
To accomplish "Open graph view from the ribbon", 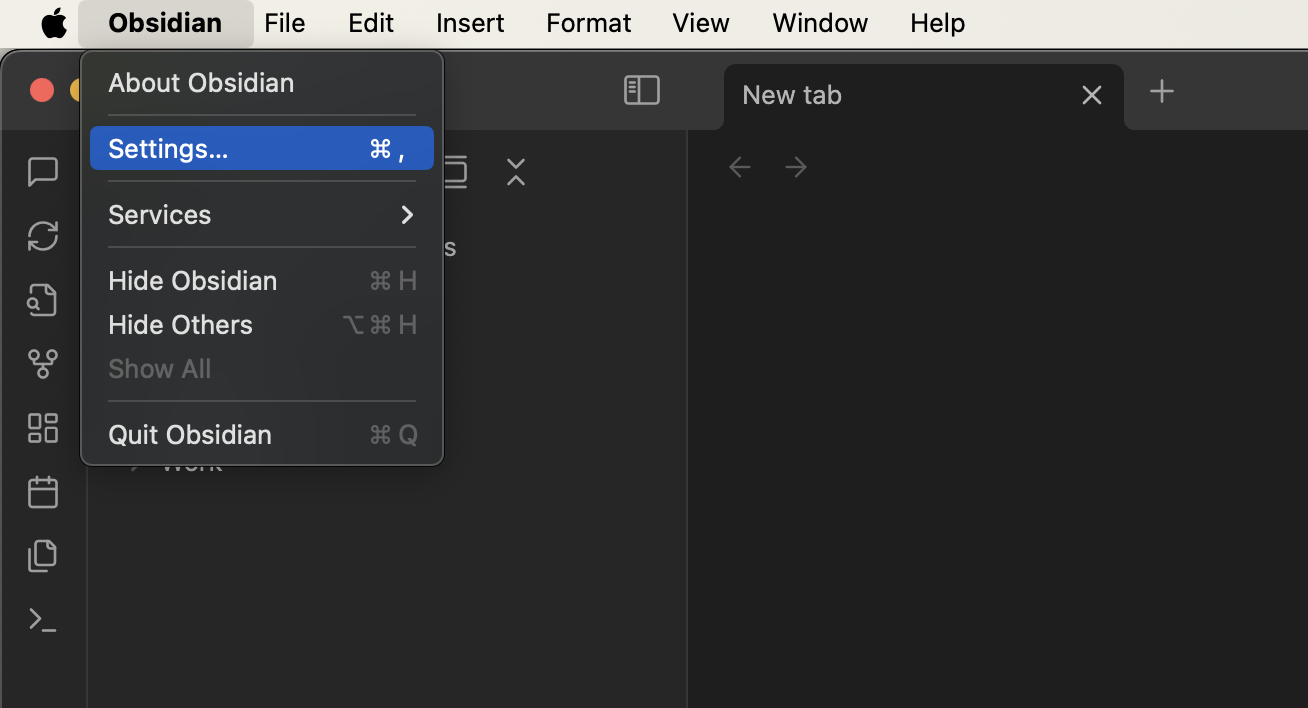I will 42,364.
